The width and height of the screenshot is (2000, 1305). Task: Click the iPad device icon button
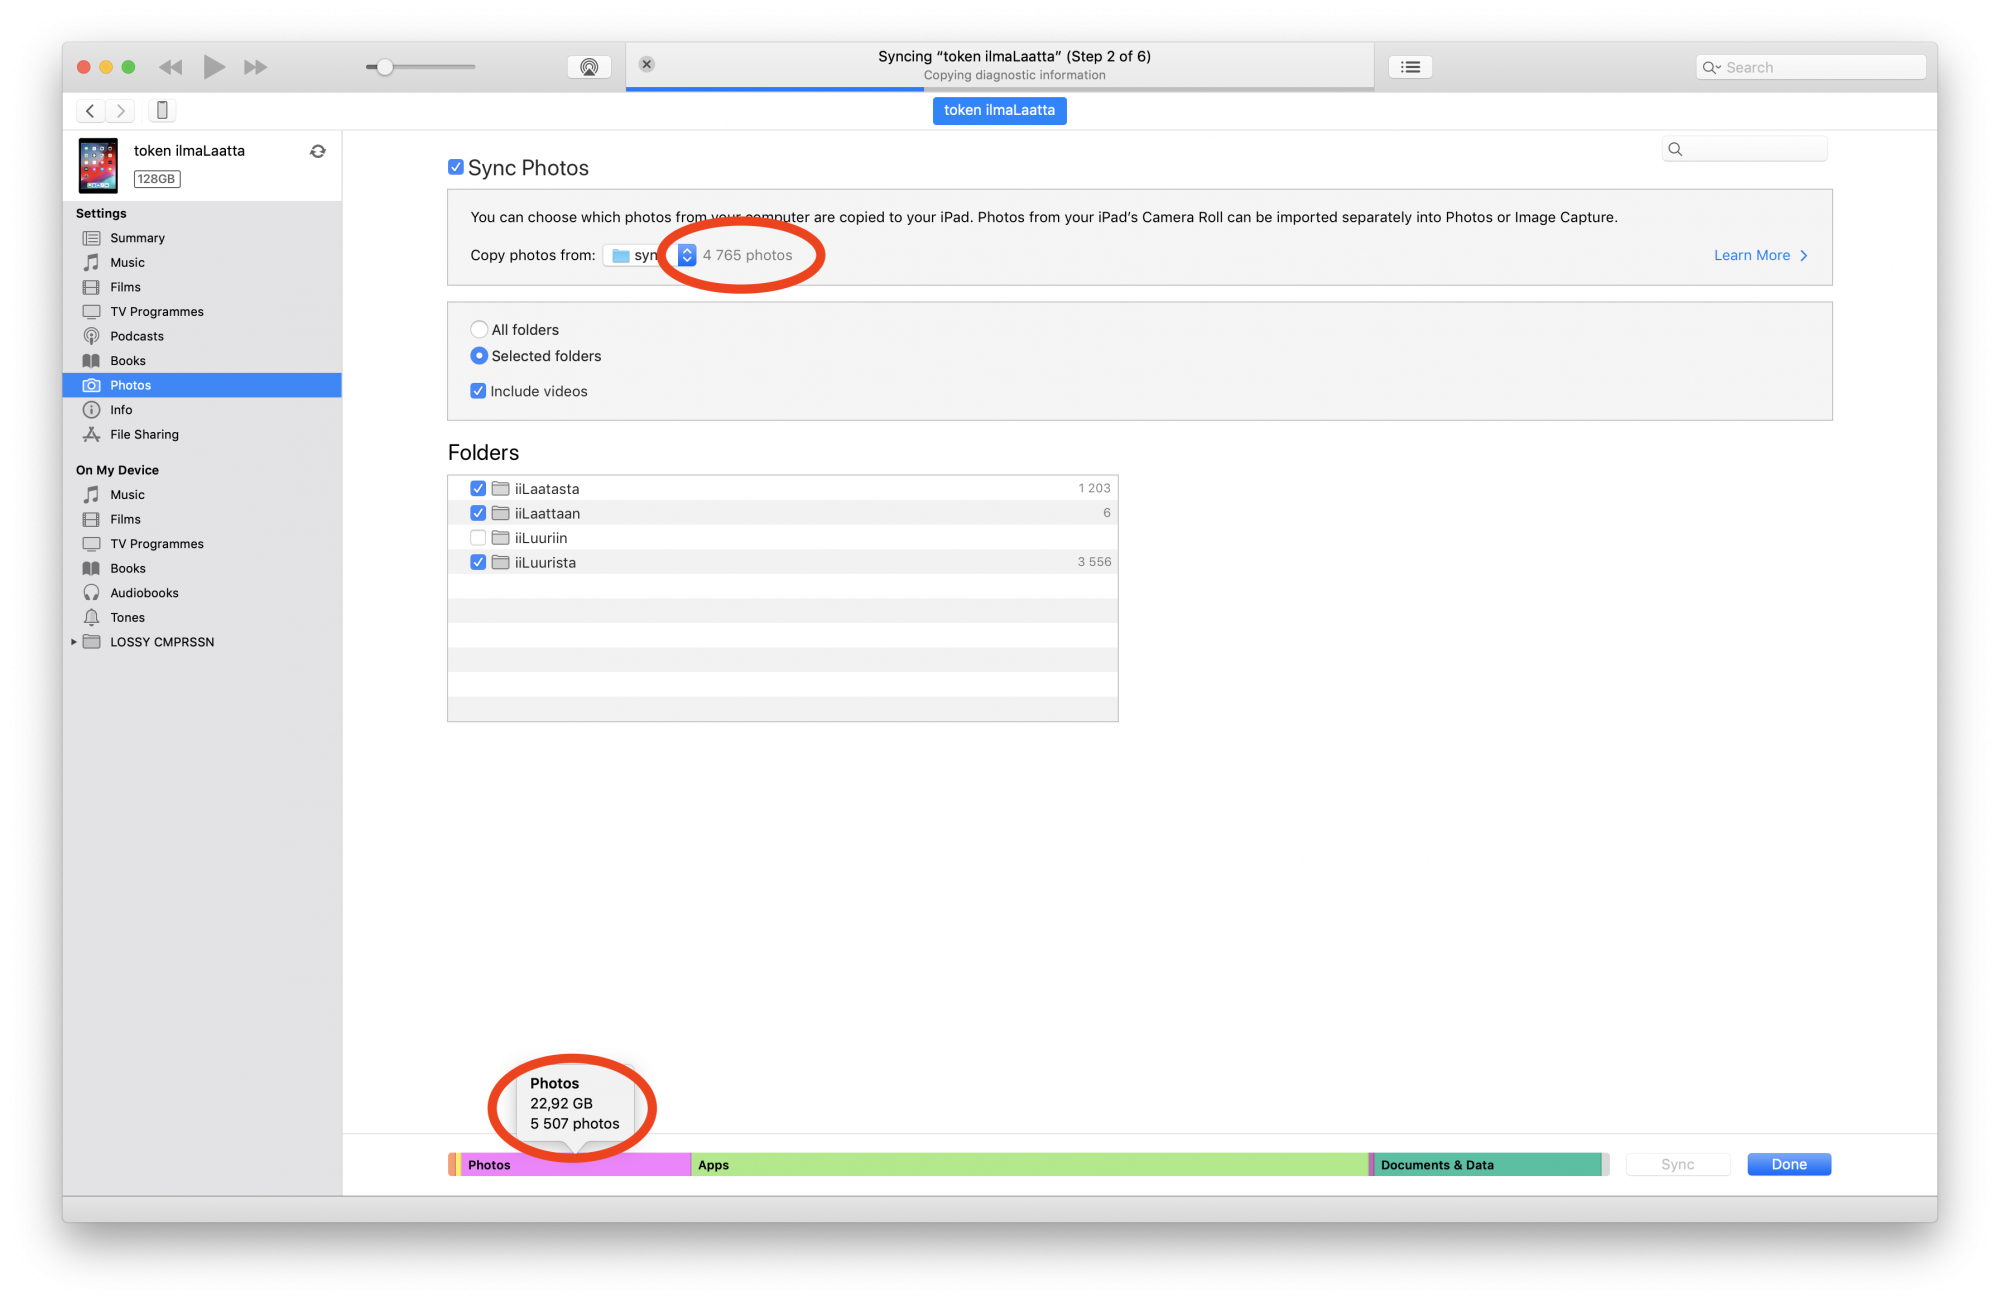coord(162,110)
